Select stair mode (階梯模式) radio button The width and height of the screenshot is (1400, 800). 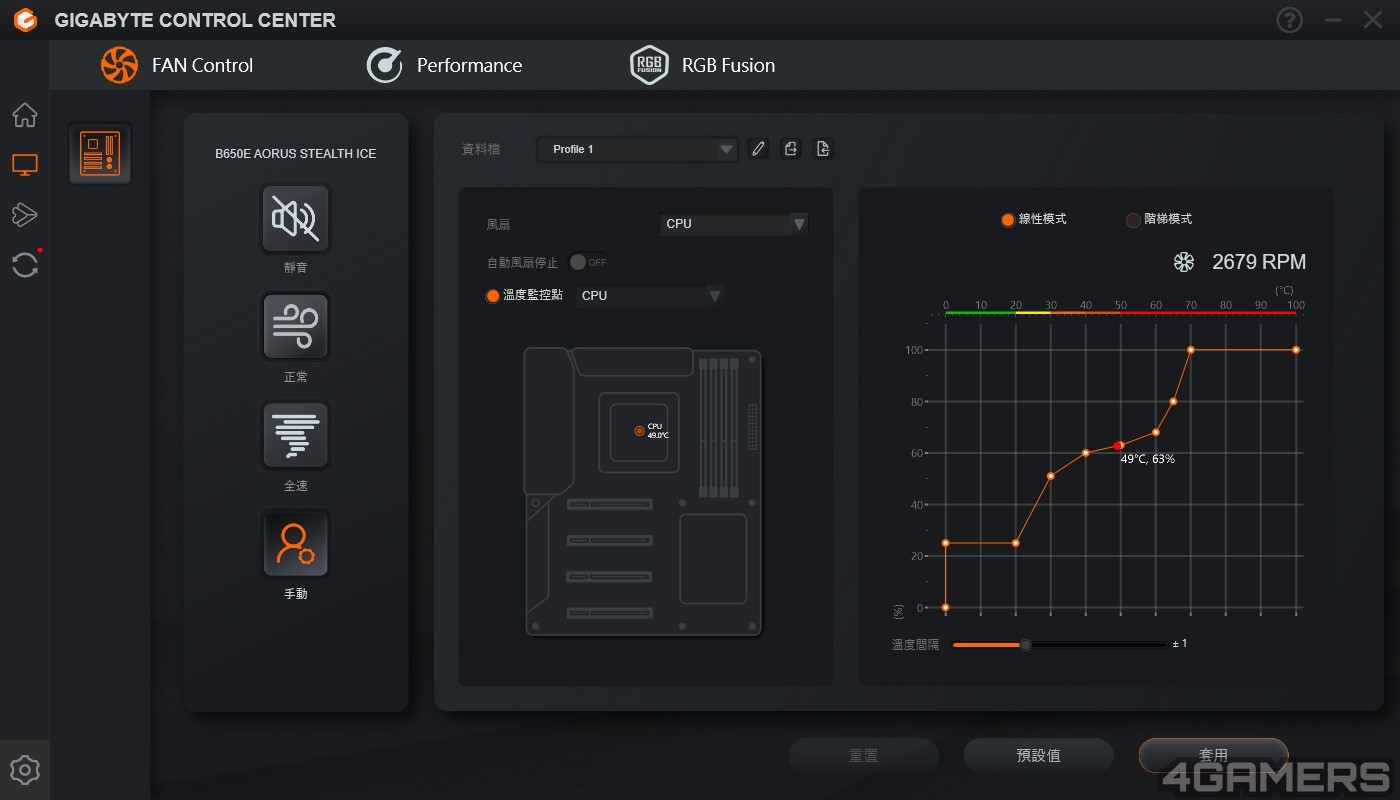click(1133, 220)
